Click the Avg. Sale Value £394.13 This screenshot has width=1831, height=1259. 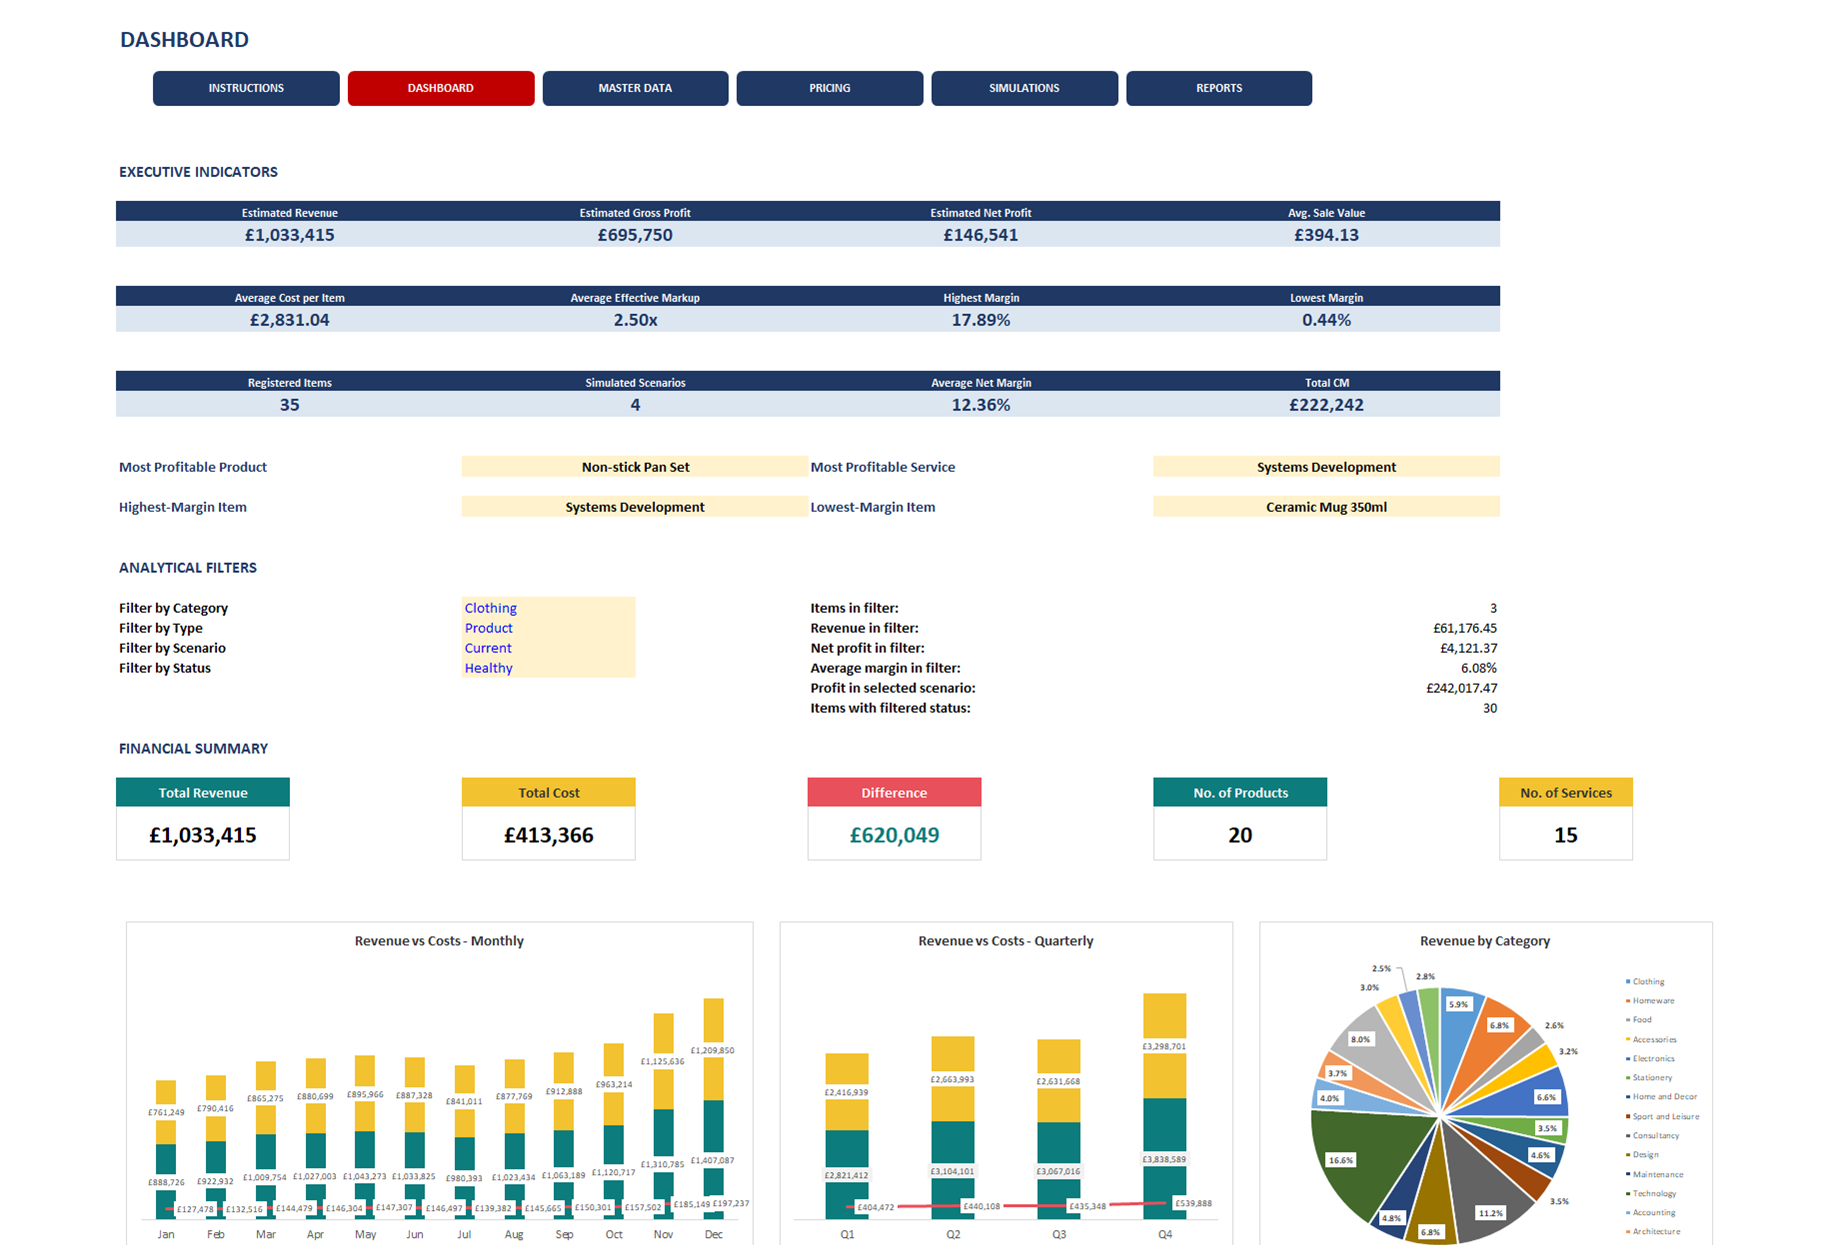[x=1326, y=235]
